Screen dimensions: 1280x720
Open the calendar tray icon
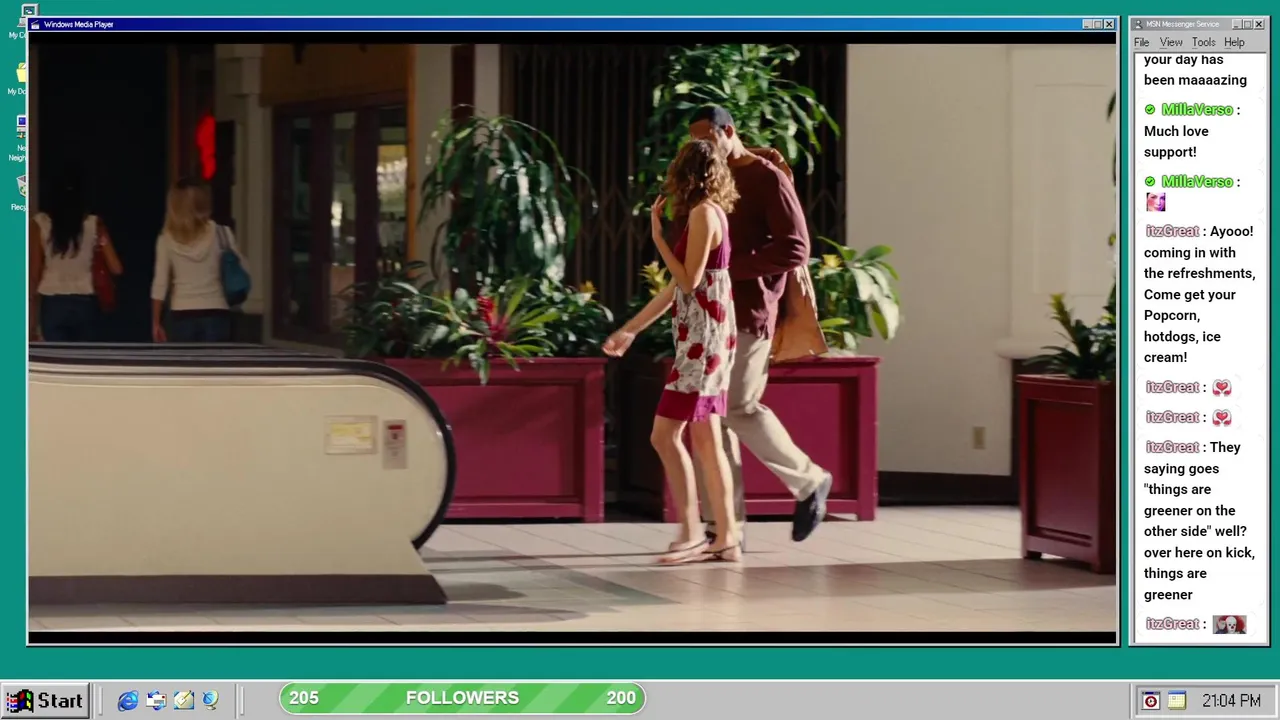(1176, 701)
